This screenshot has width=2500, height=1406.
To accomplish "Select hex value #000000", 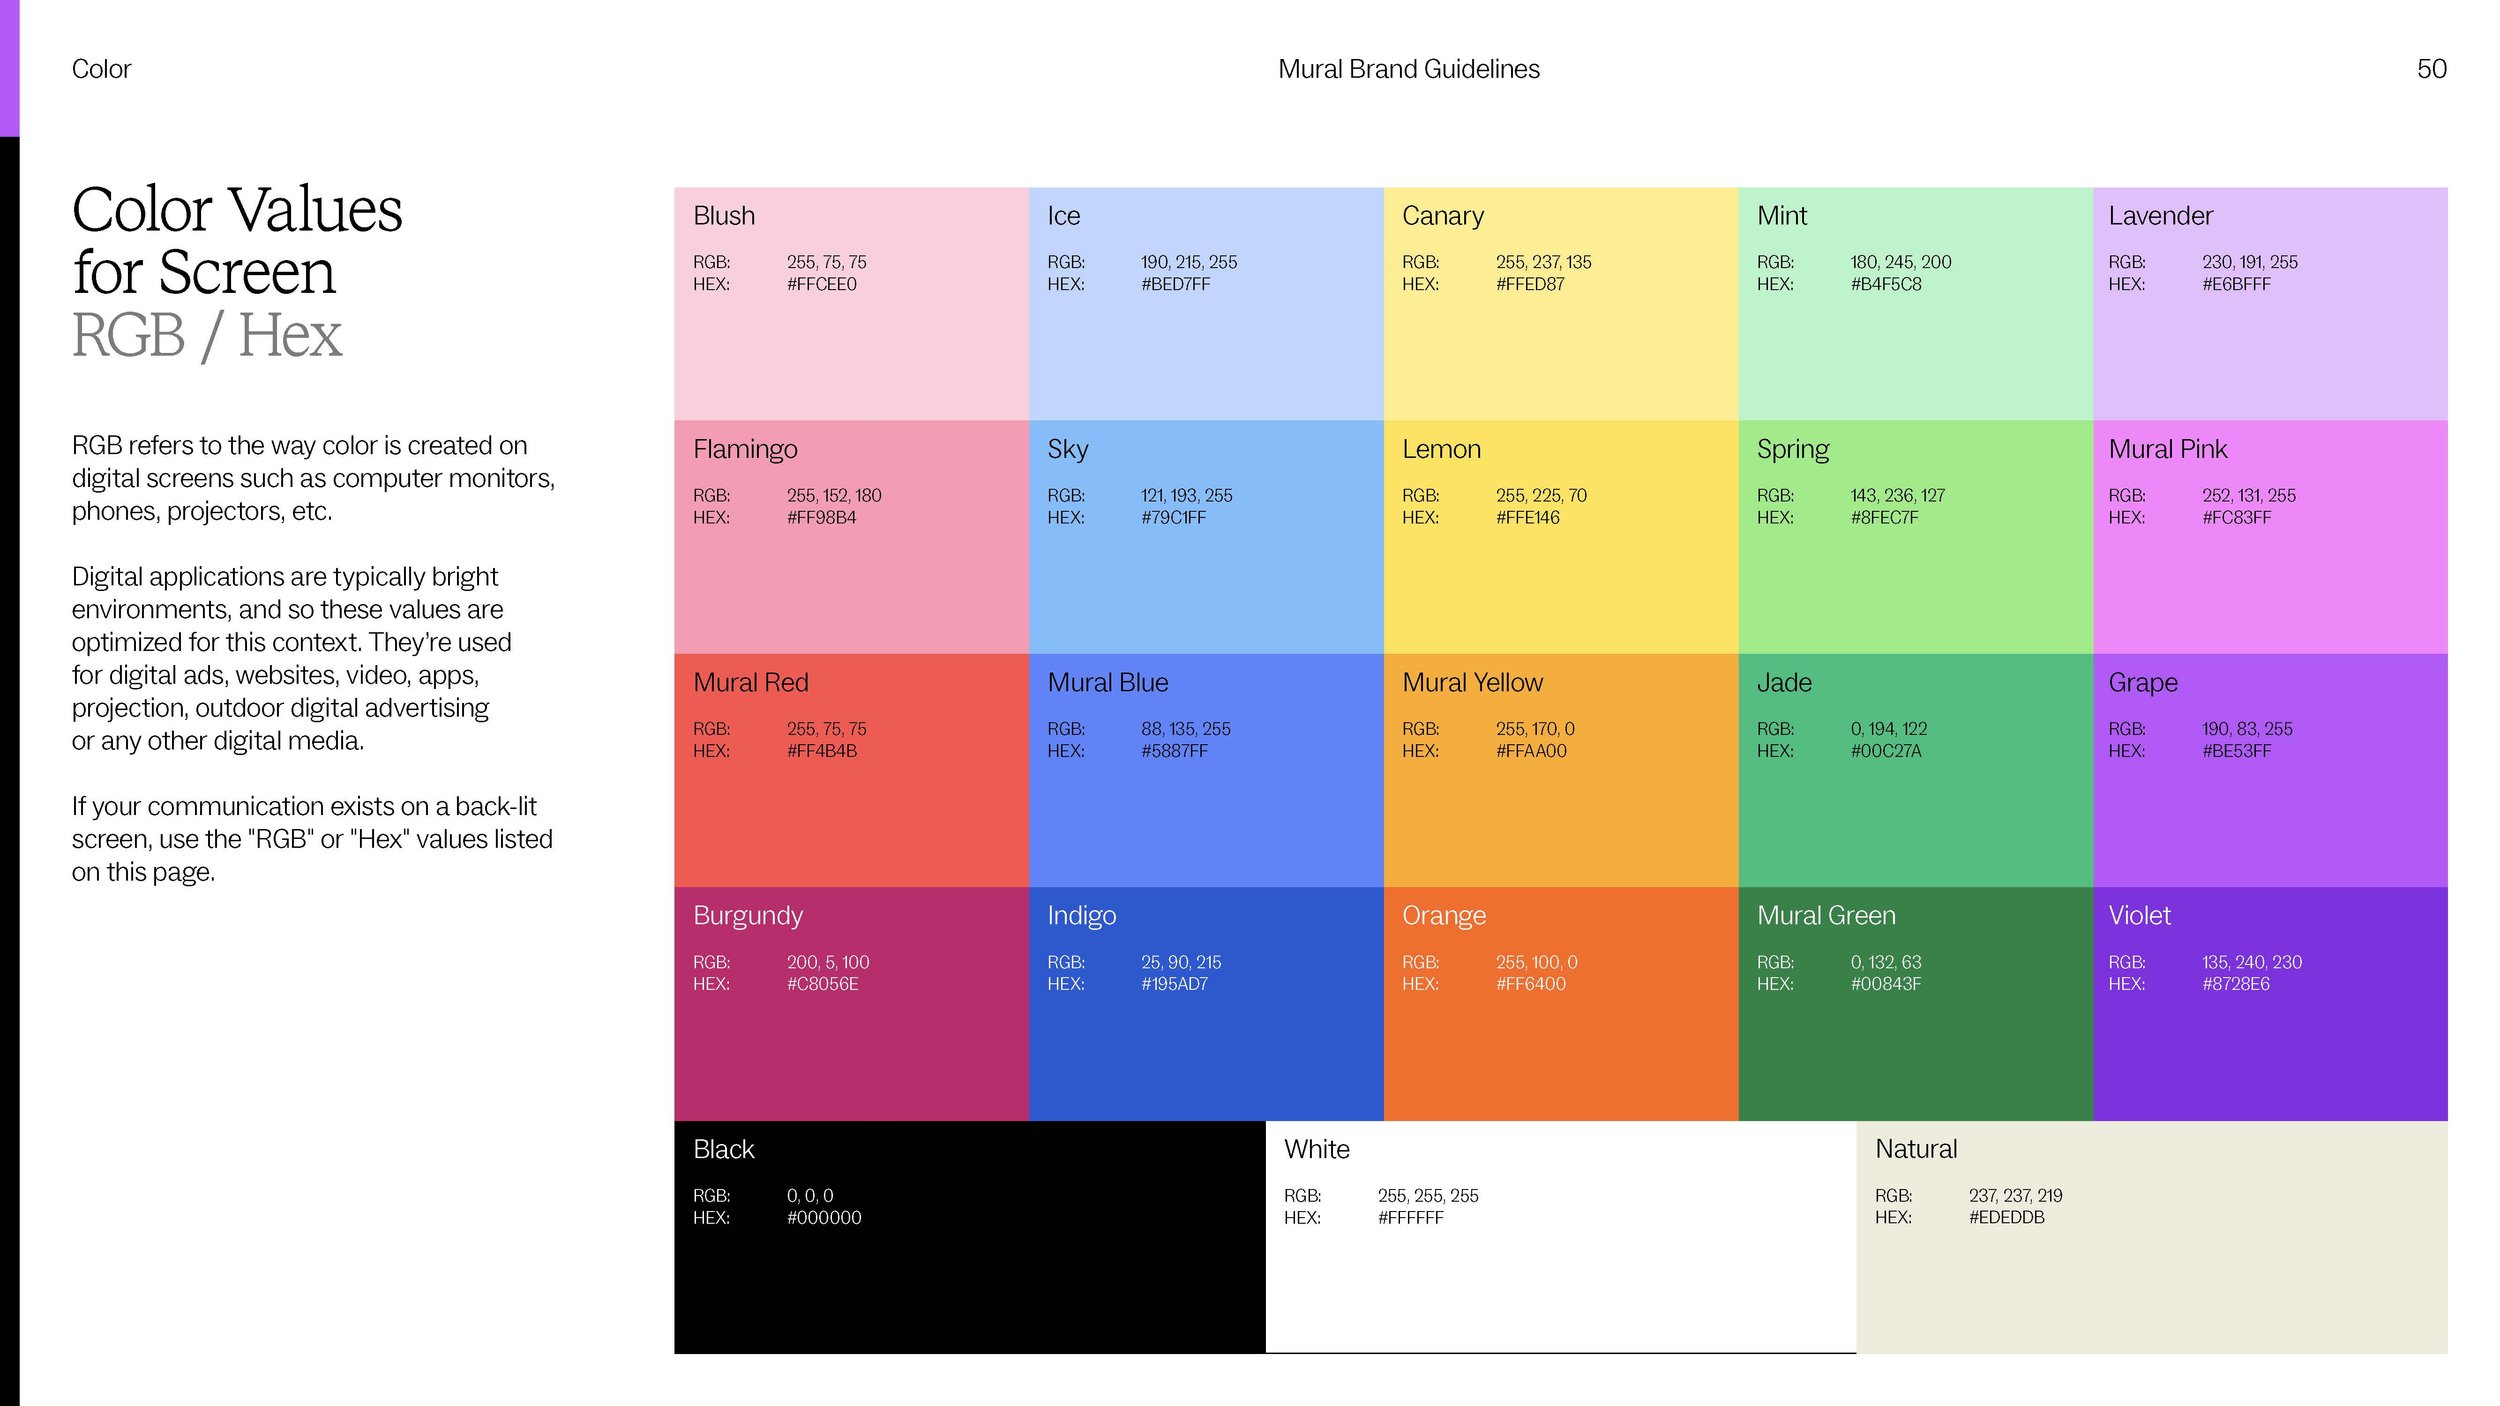I will 824,1218.
